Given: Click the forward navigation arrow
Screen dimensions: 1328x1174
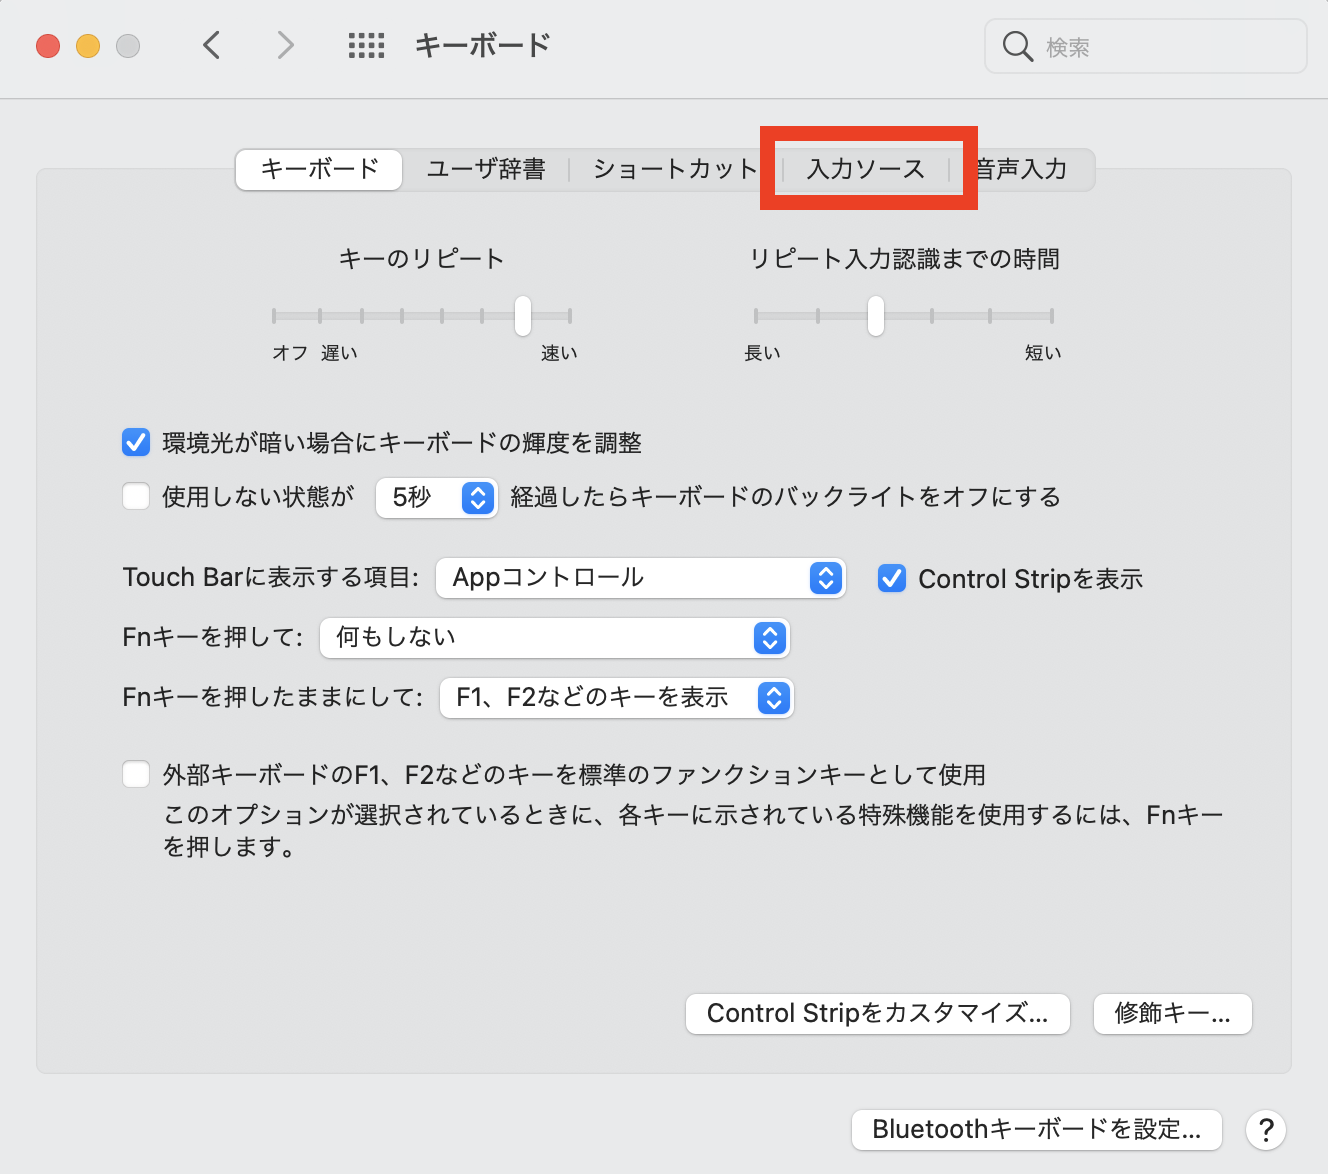Looking at the screenshot, I should pyautogui.click(x=285, y=45).
